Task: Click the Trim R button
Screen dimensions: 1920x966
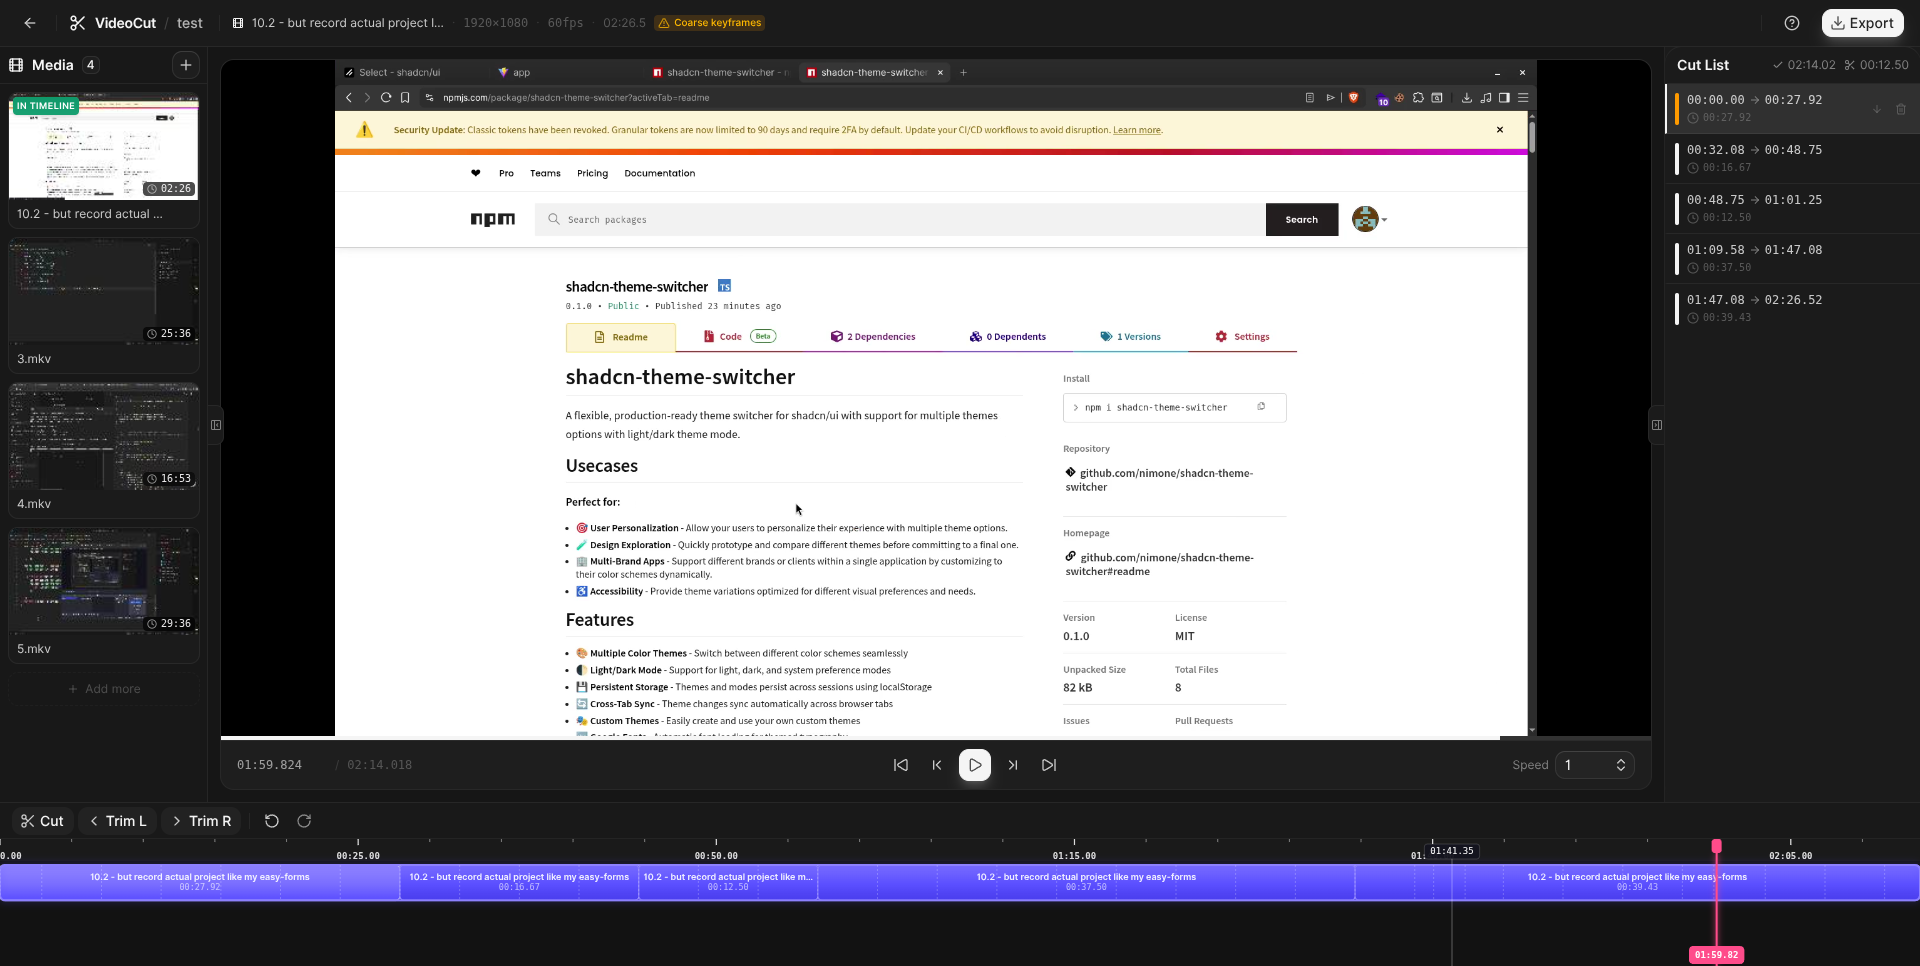Action: 201,821
